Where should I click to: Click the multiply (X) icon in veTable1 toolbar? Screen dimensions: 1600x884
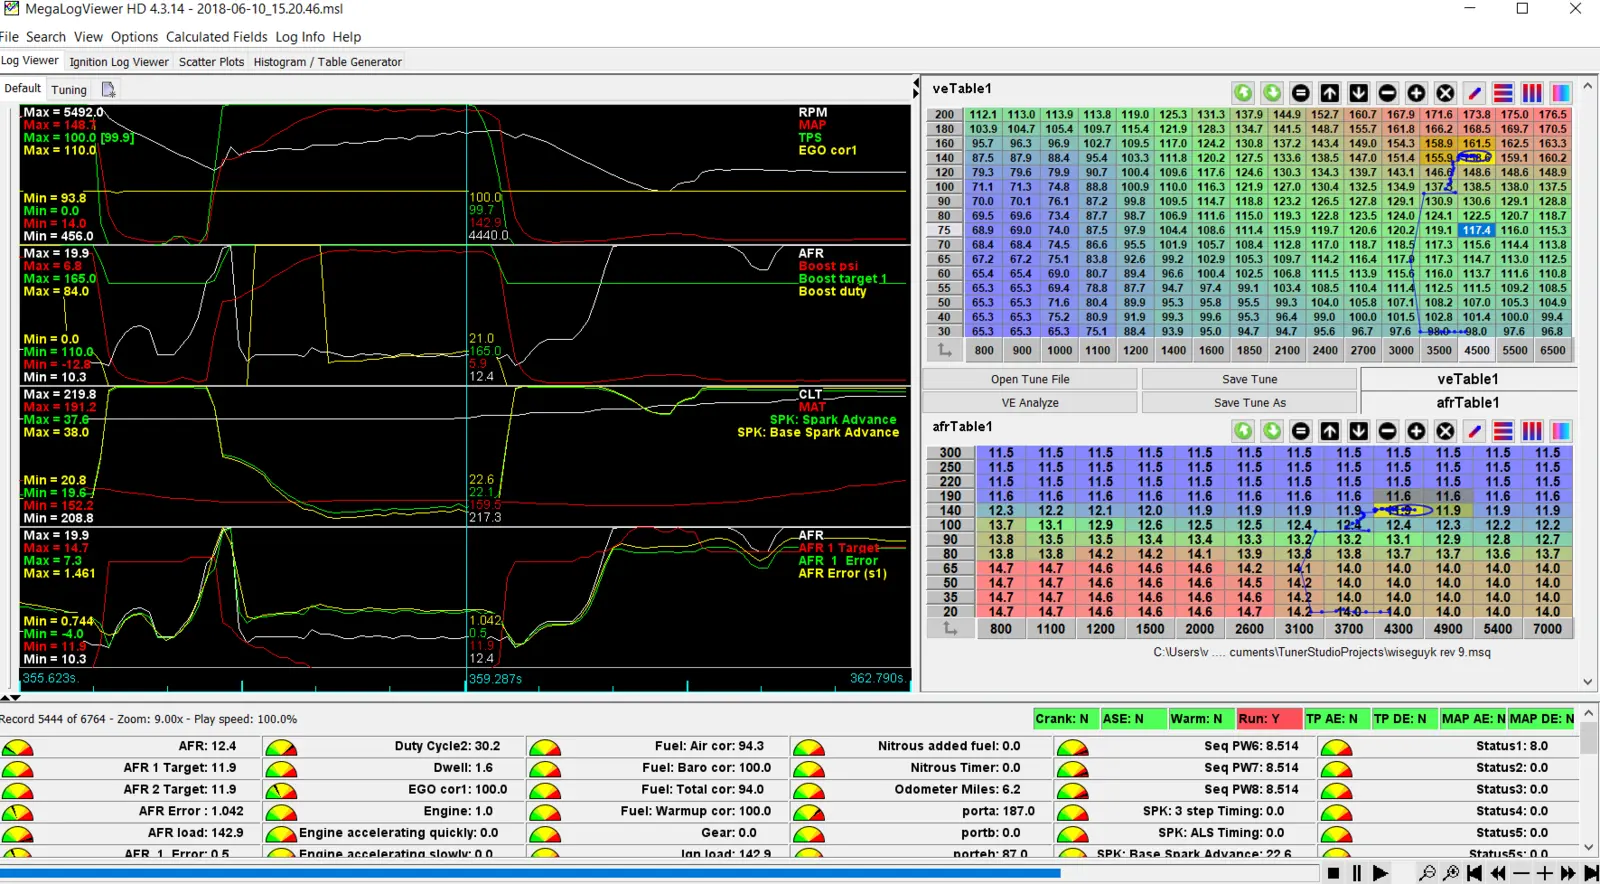pos(1446,93)
